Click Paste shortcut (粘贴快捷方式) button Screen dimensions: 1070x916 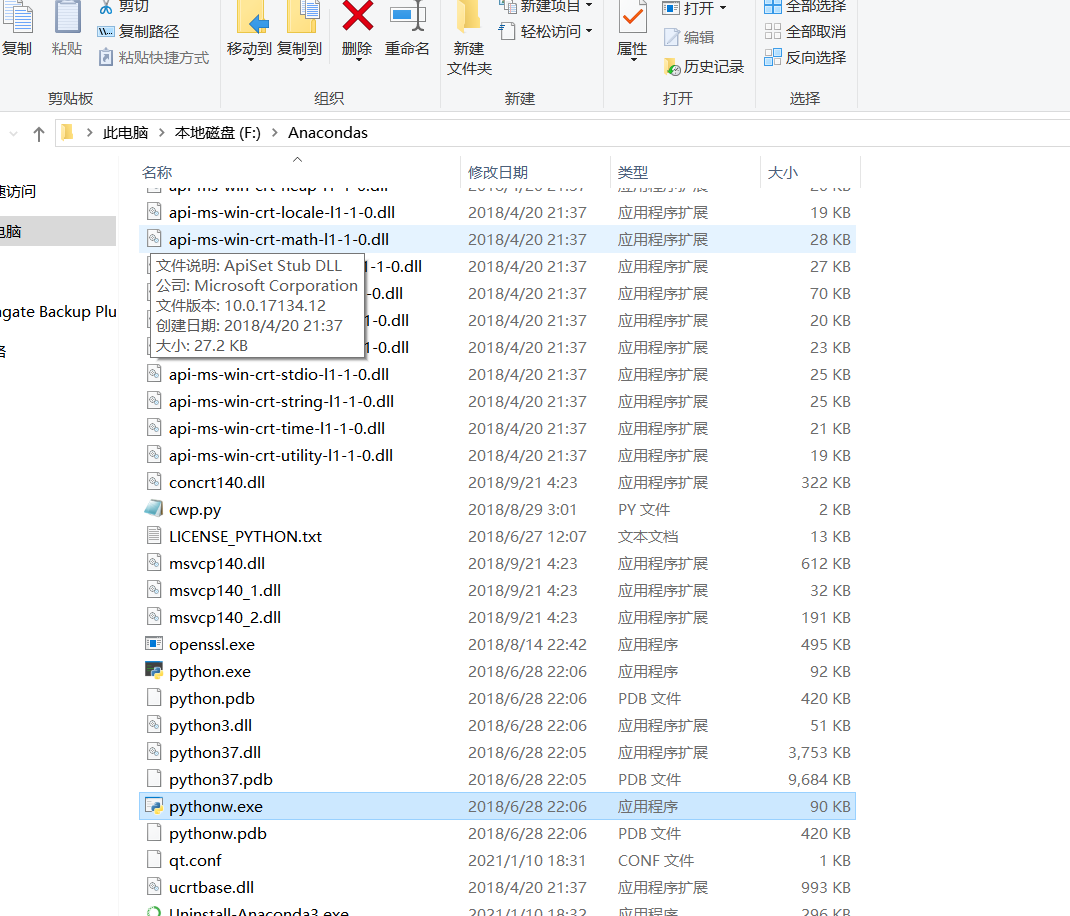click(x=154, y=57)
